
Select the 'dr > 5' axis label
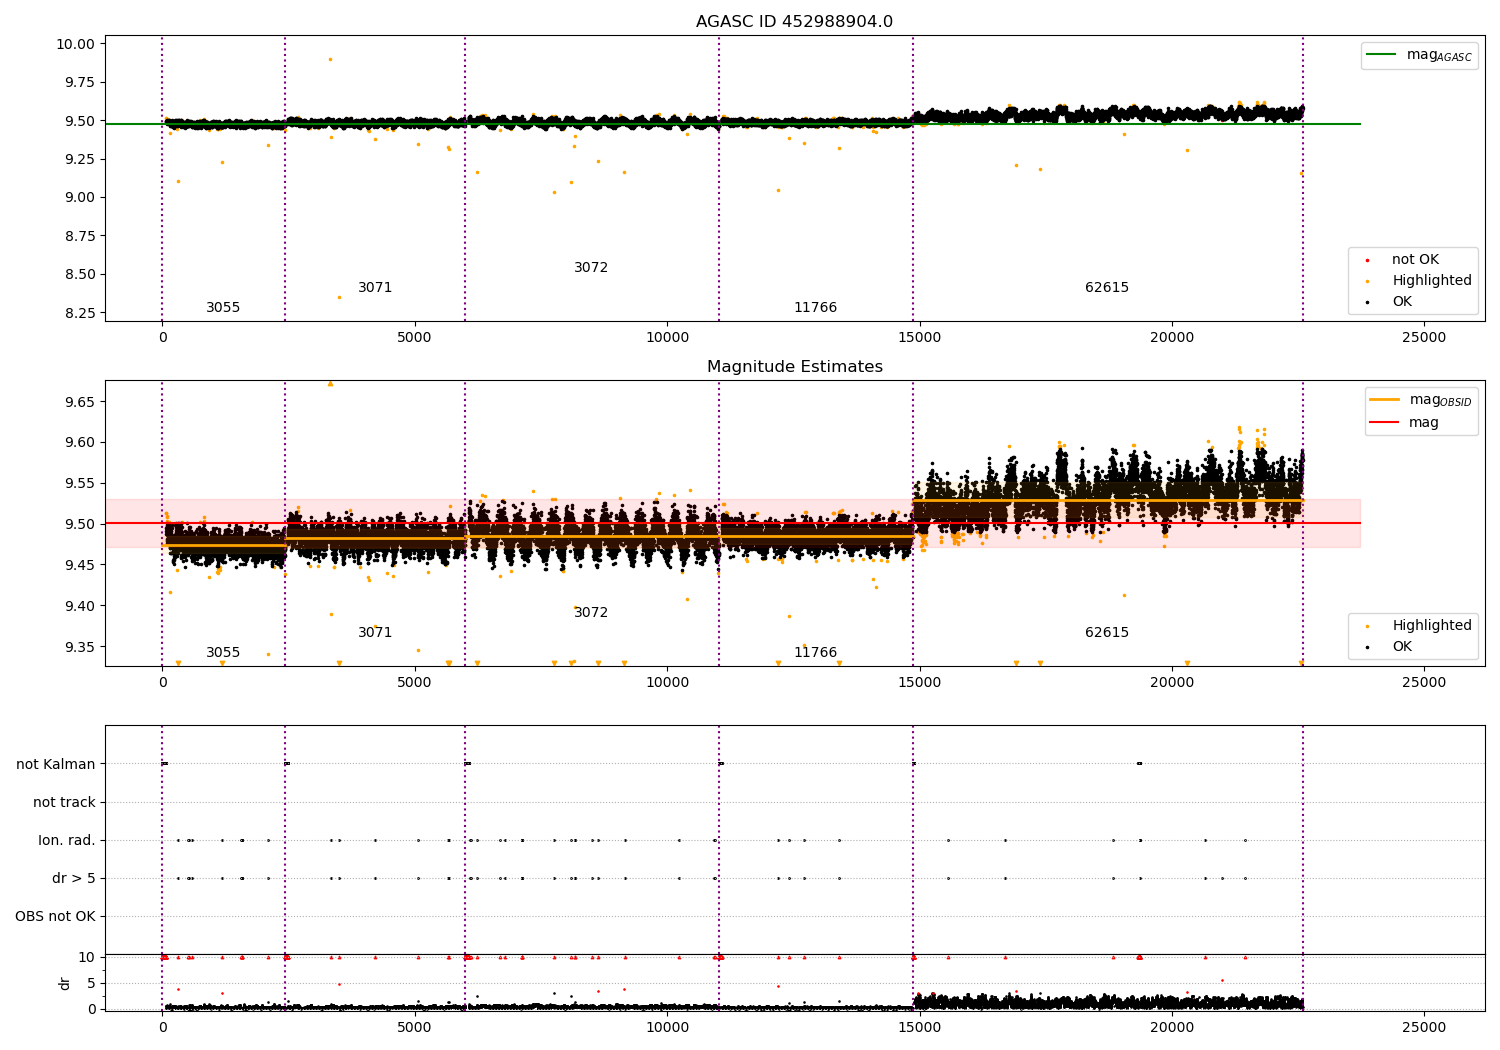74,878
